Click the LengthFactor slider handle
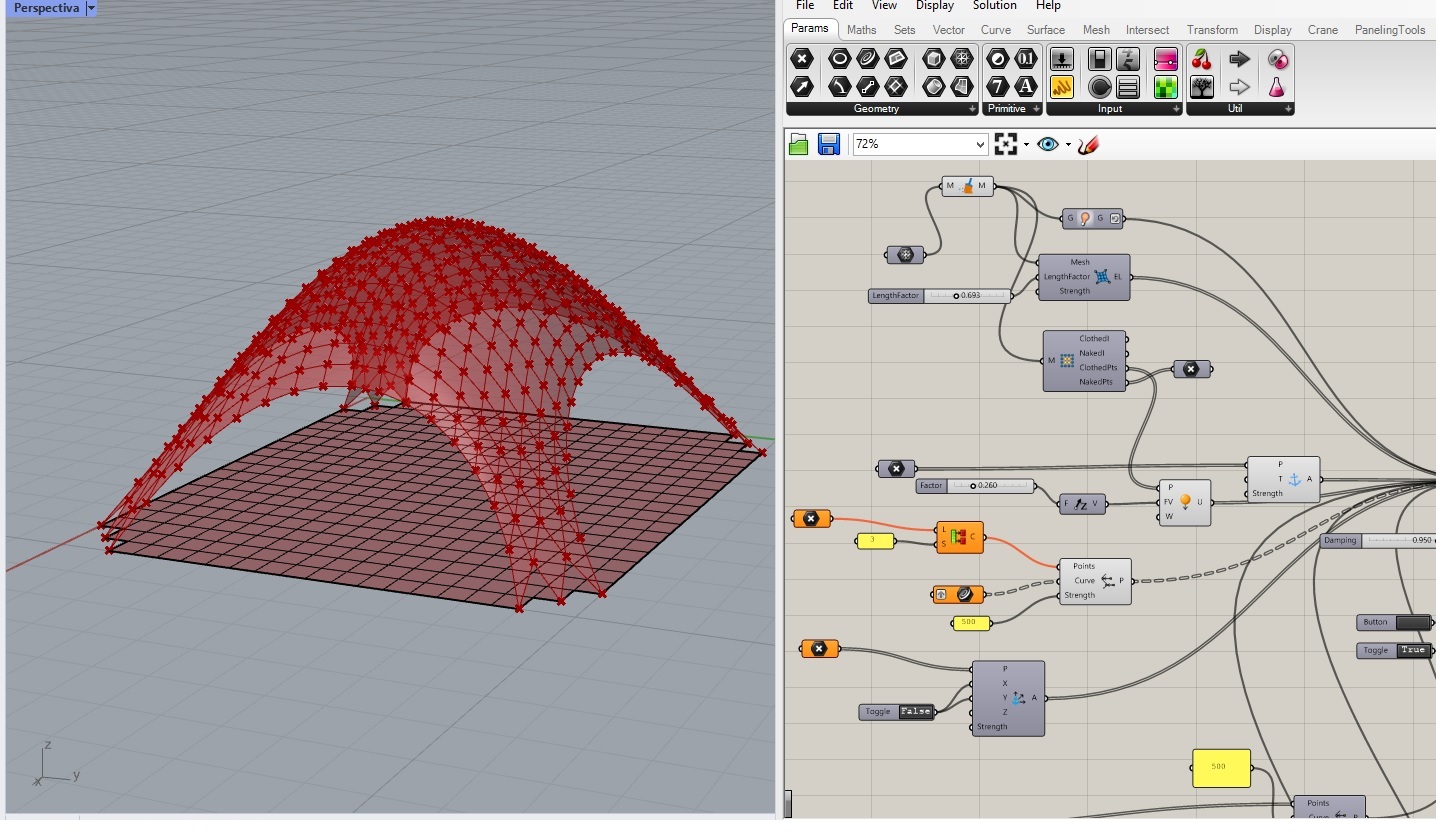Viewport: 1446px width, 834px height. point(956,296)
